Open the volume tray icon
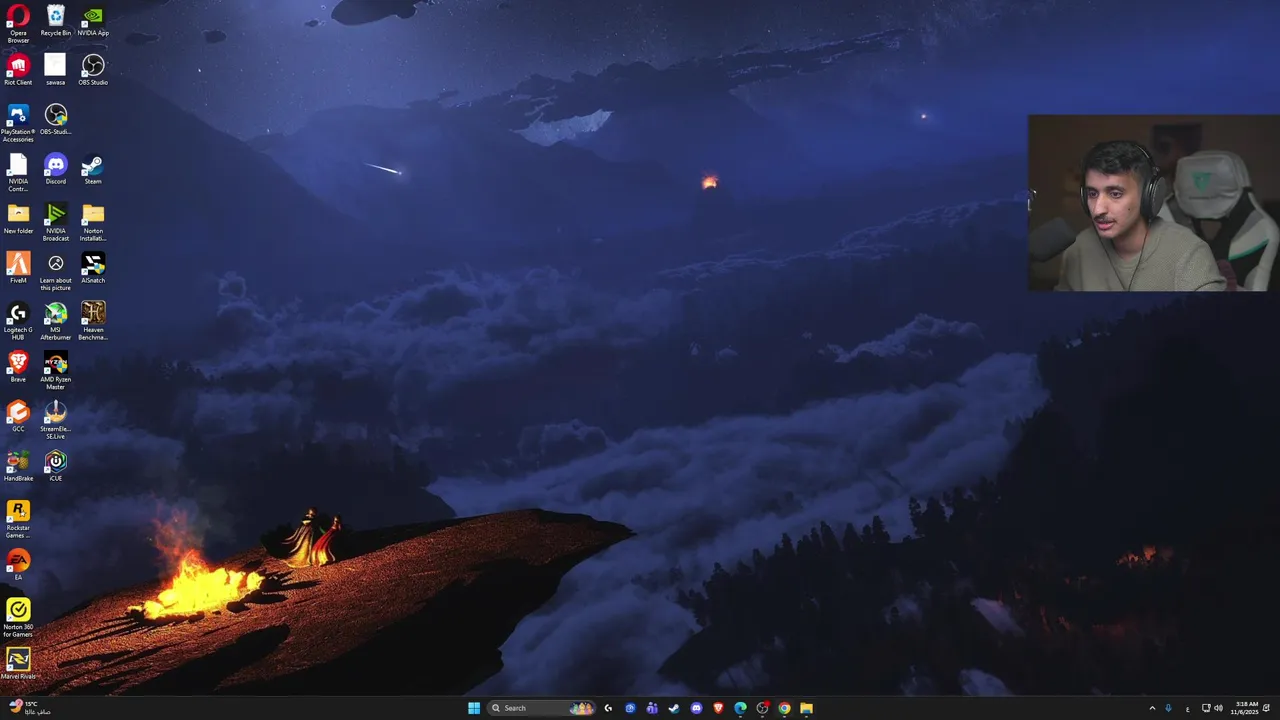 (x=1218, y=708)
